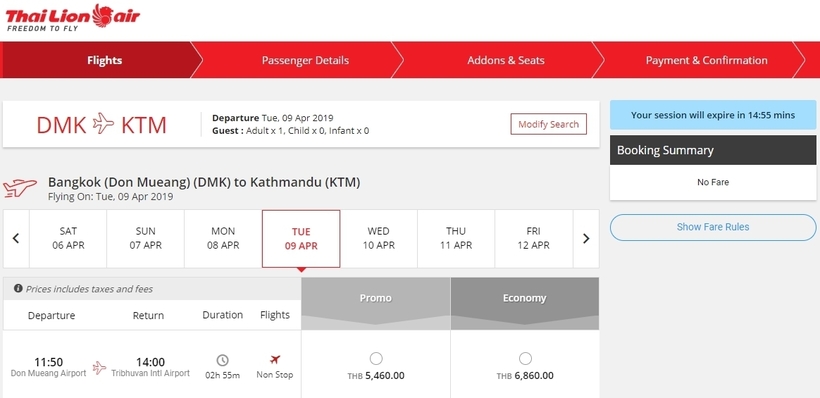This screenshot has width=820, height=398.
Task: Select the Promo fare THB 5,460.00 radio
Action: coord(376,358)
